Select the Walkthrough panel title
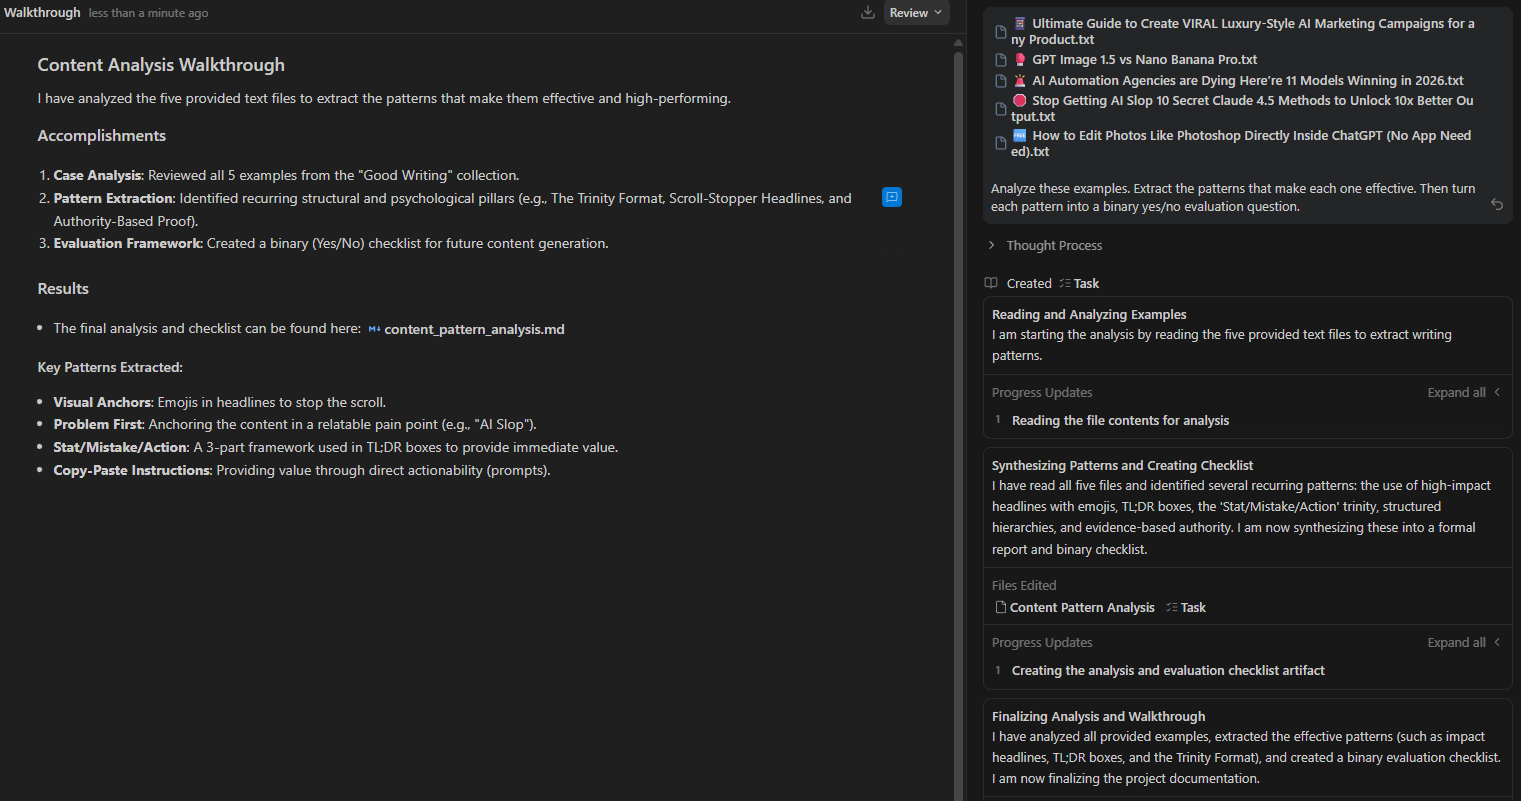 tap(42, 13)
